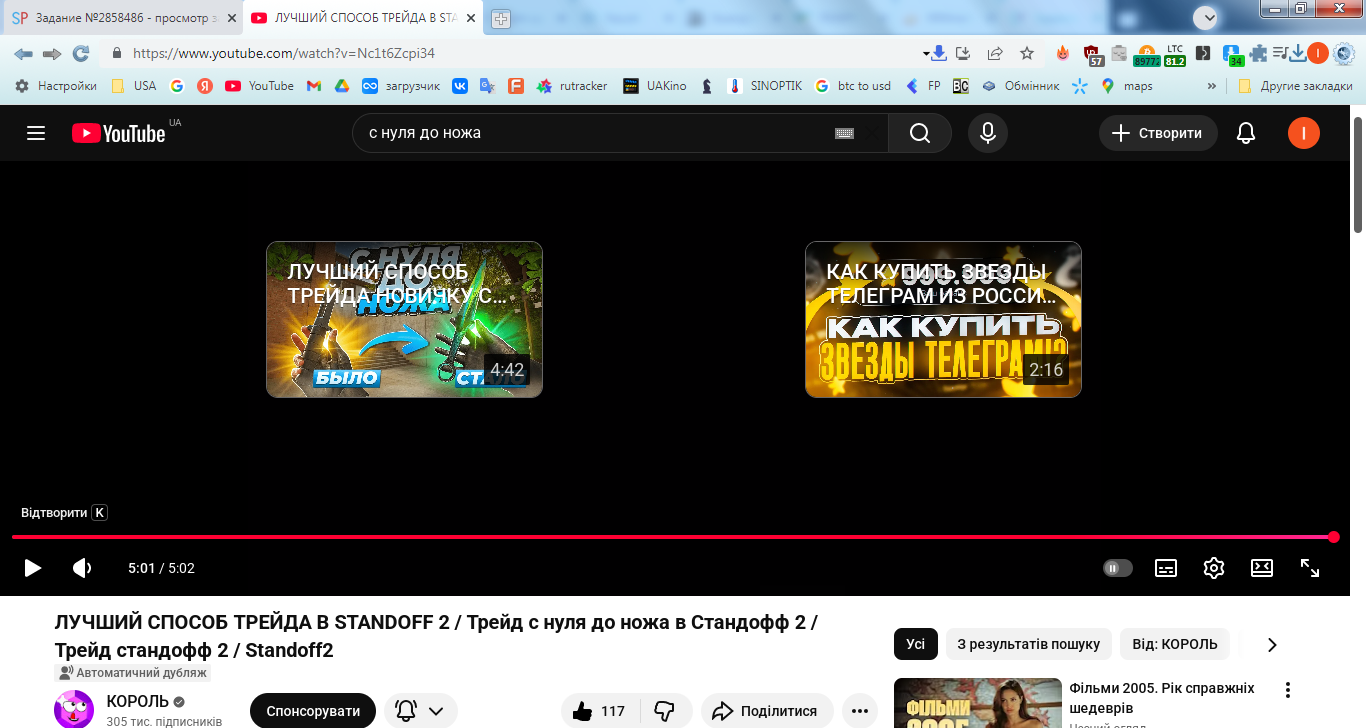Viewport: 1366px width, 728px height.
Task: Click the browser address bar URL
Action: click(284, 53)
